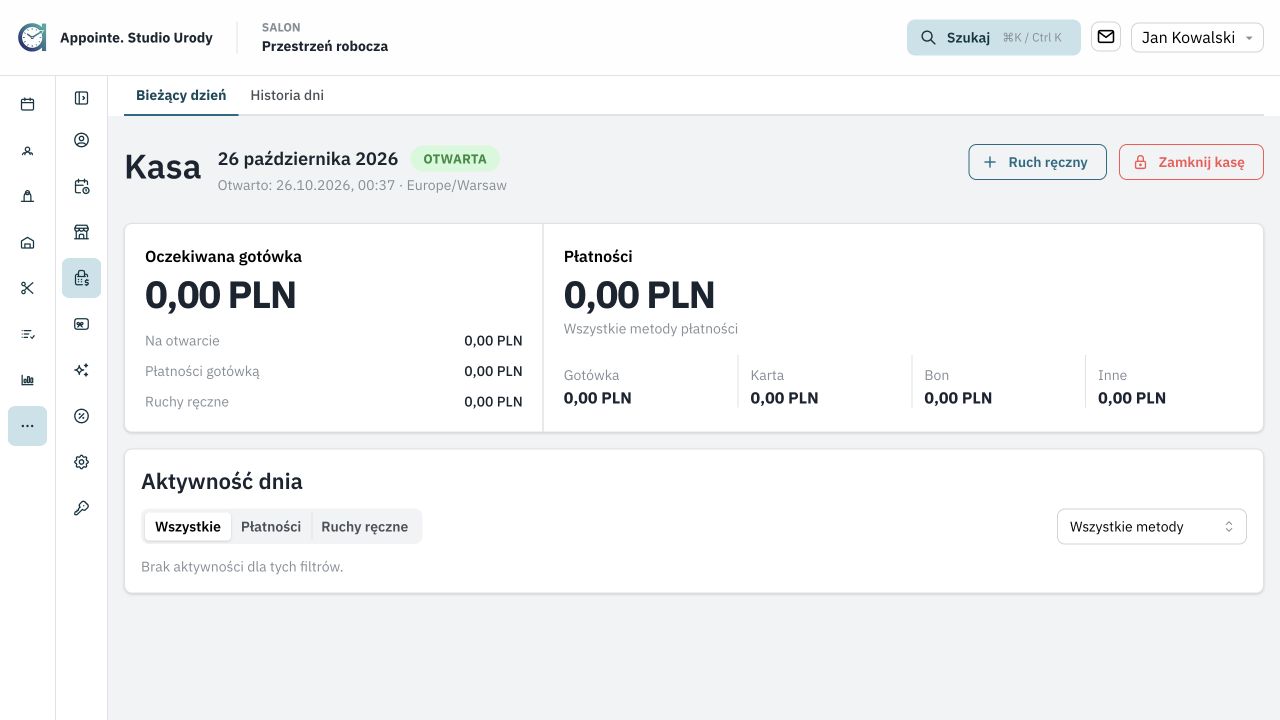Click the Karta payment method label
The image size is (1280, 720).
click(x=767, y=375)
